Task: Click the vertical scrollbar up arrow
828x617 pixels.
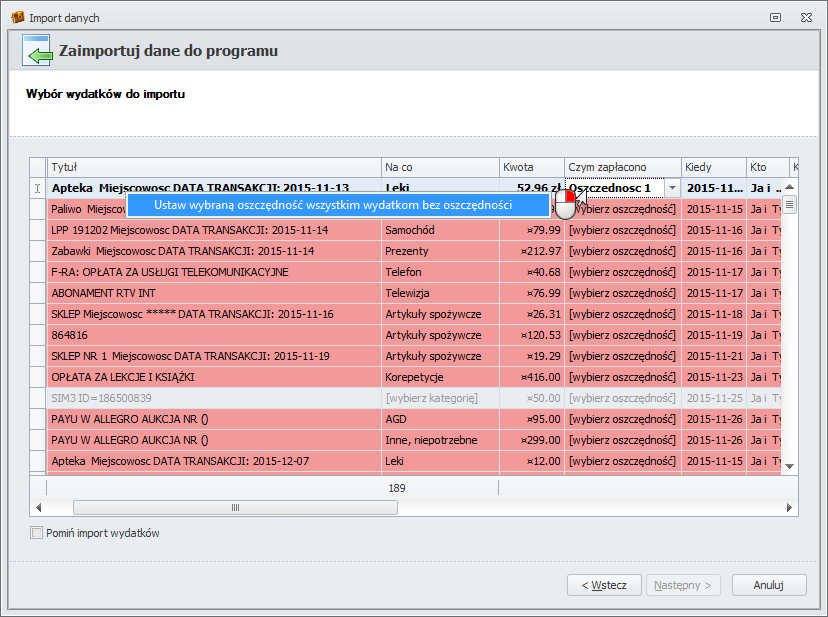Action: pos(789,187)
